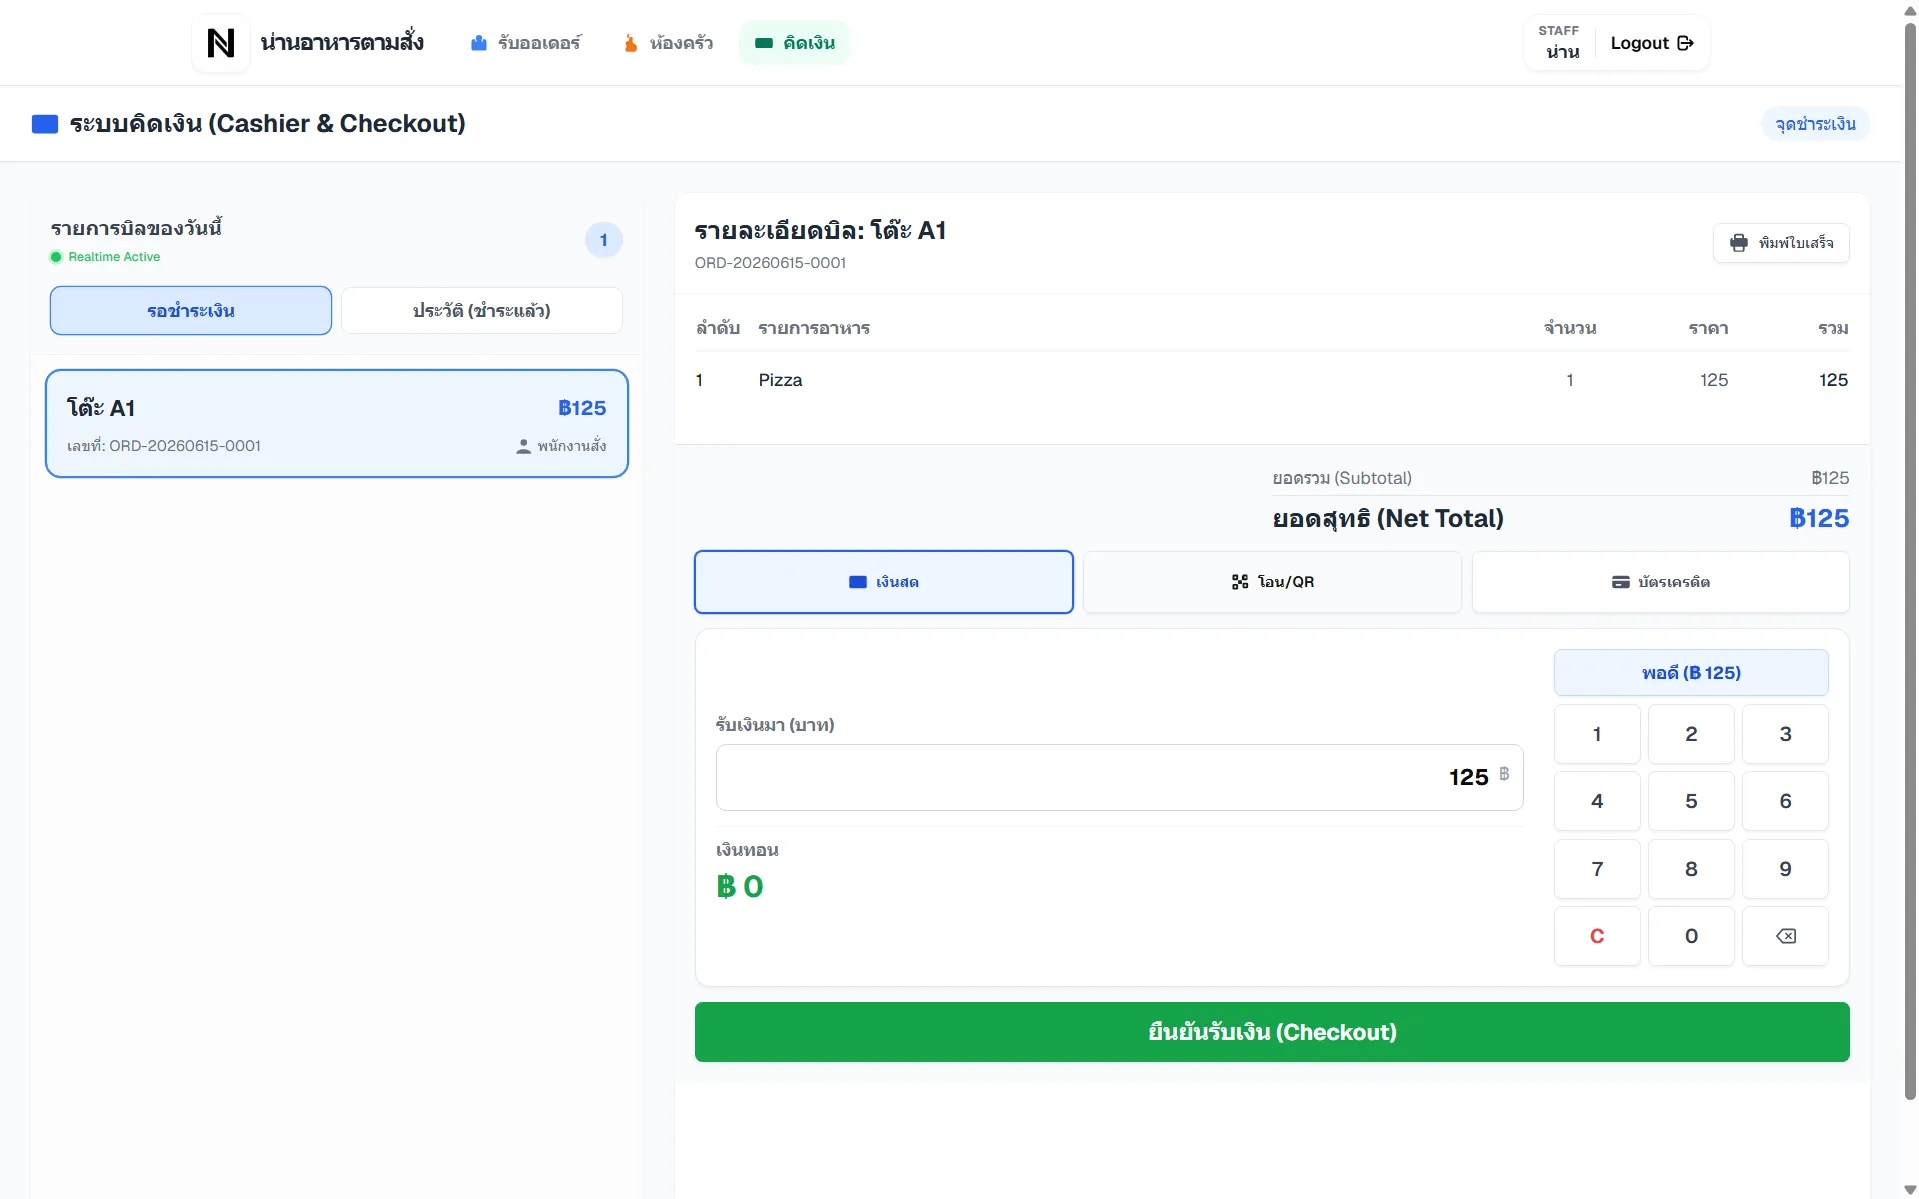Tap keypad digit 5
The height and width of the screenshot is (1199, 1919).
(1691, 801)
